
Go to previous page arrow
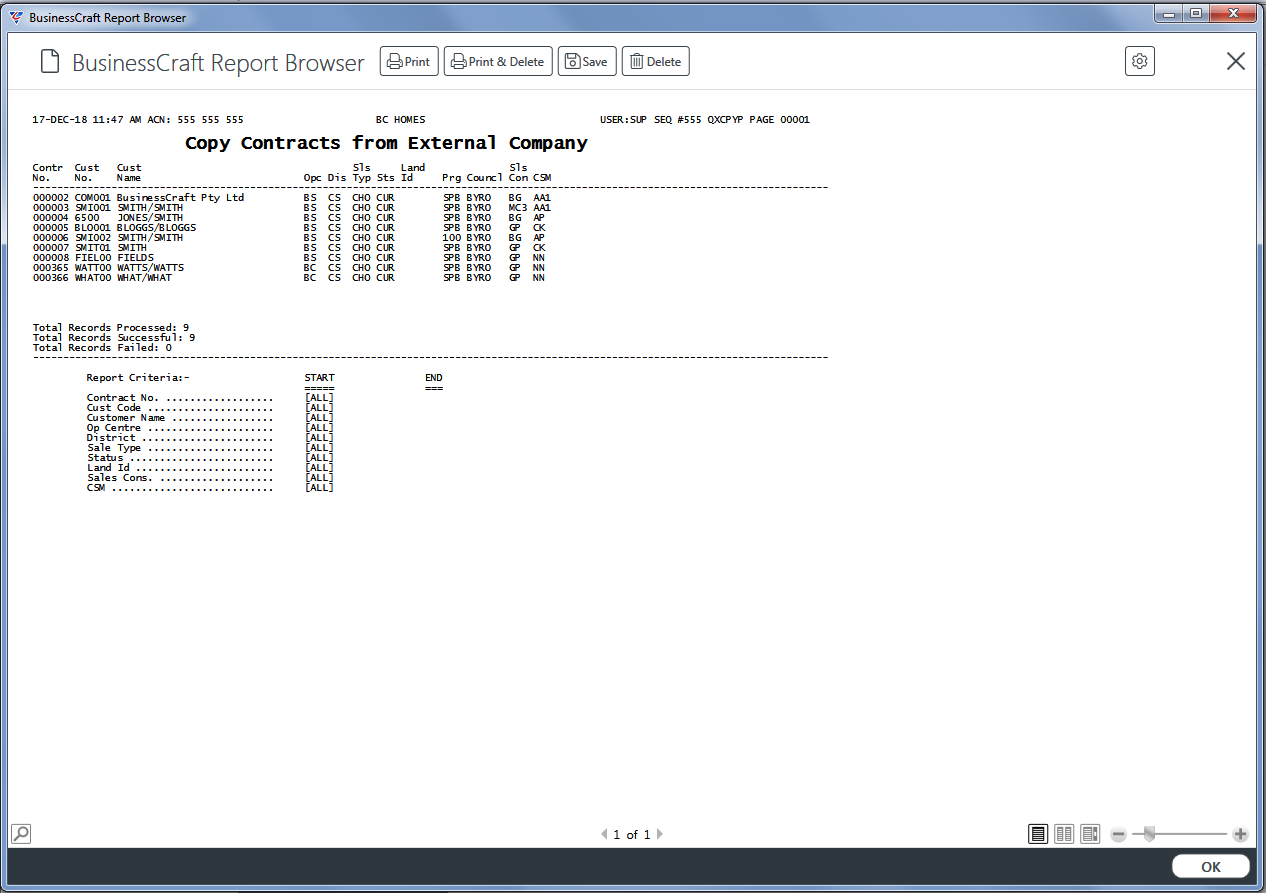(x=604, y=834)
